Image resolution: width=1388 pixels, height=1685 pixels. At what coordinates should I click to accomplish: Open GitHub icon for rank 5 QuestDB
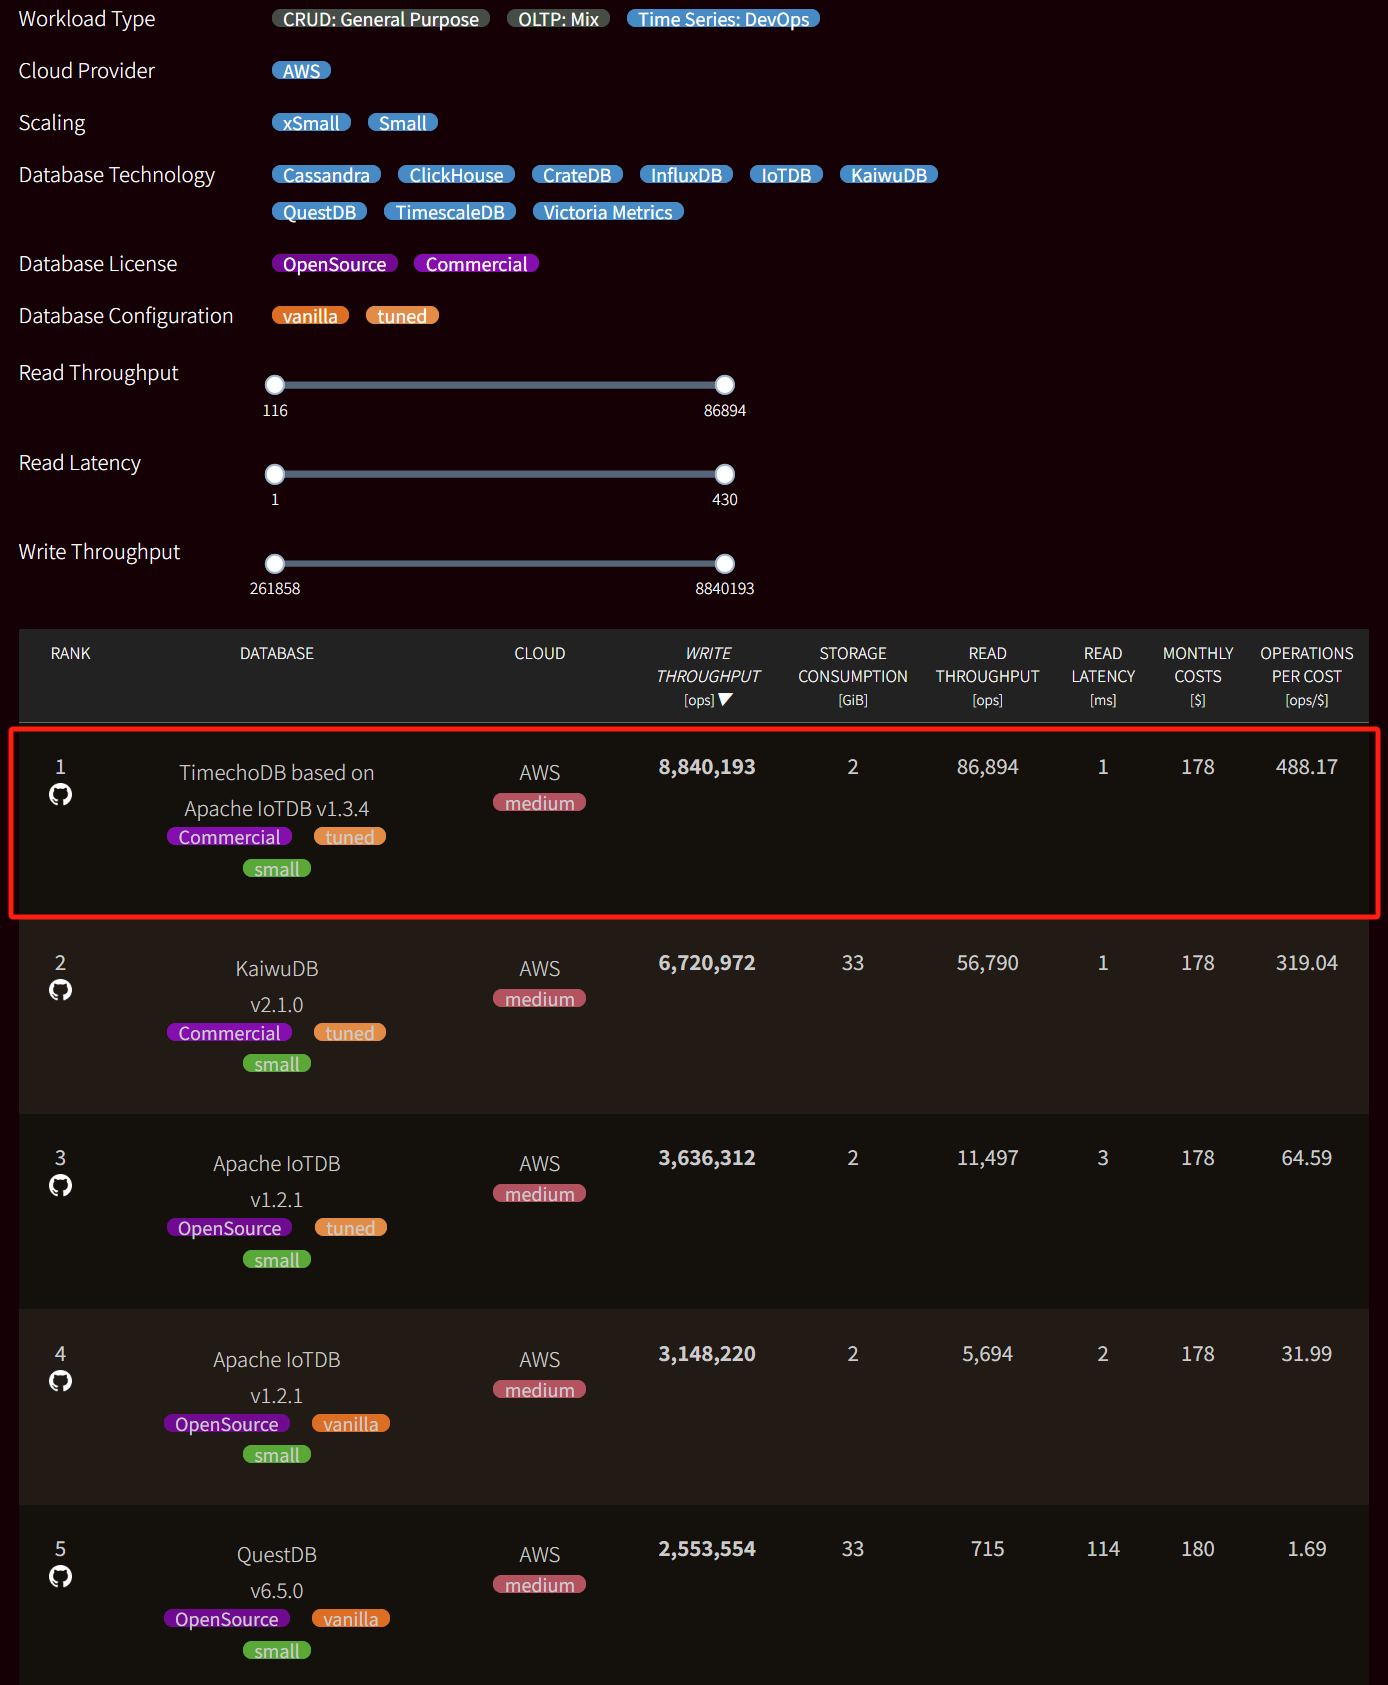click(x=61, y=1577)
